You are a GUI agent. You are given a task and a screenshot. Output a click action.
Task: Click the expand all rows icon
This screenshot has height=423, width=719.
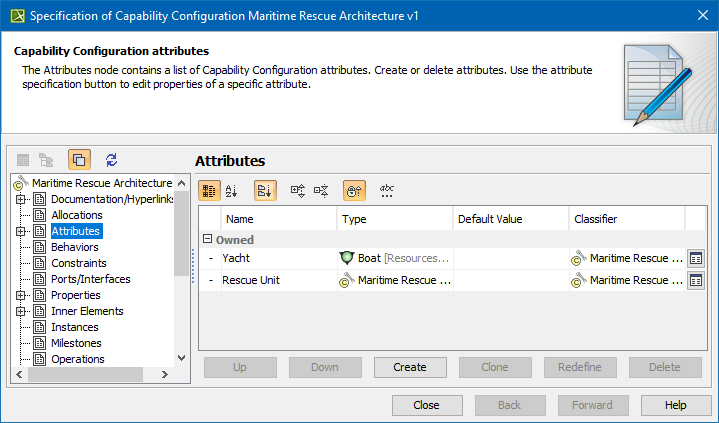pos(298,190)
